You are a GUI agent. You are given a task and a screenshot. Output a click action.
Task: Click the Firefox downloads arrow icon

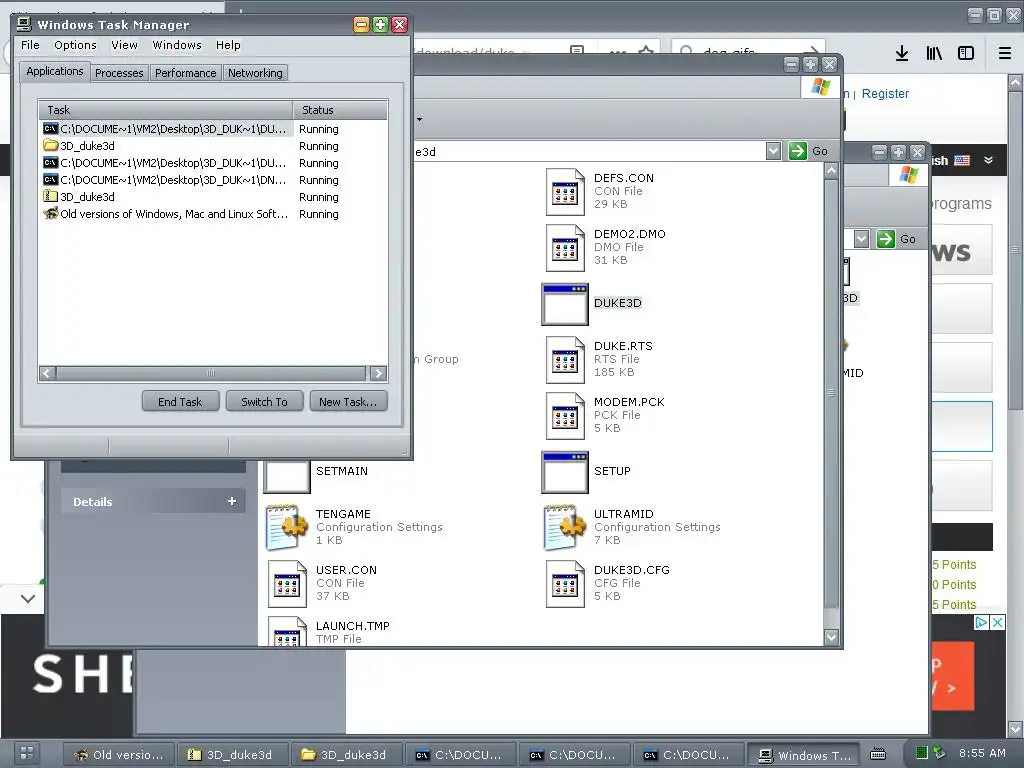pos(902,53)
